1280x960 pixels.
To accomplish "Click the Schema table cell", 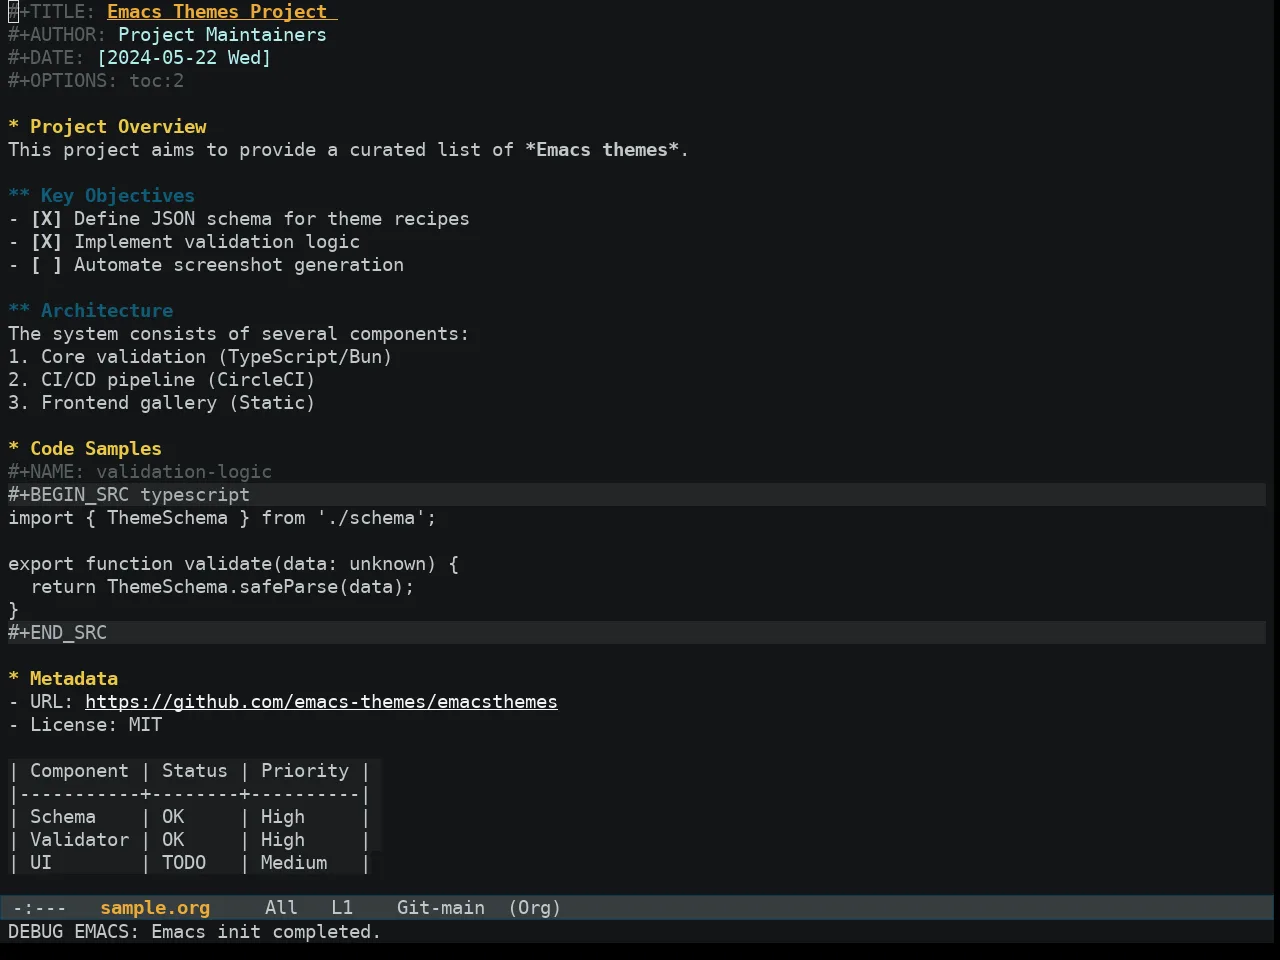I will 63,817.
